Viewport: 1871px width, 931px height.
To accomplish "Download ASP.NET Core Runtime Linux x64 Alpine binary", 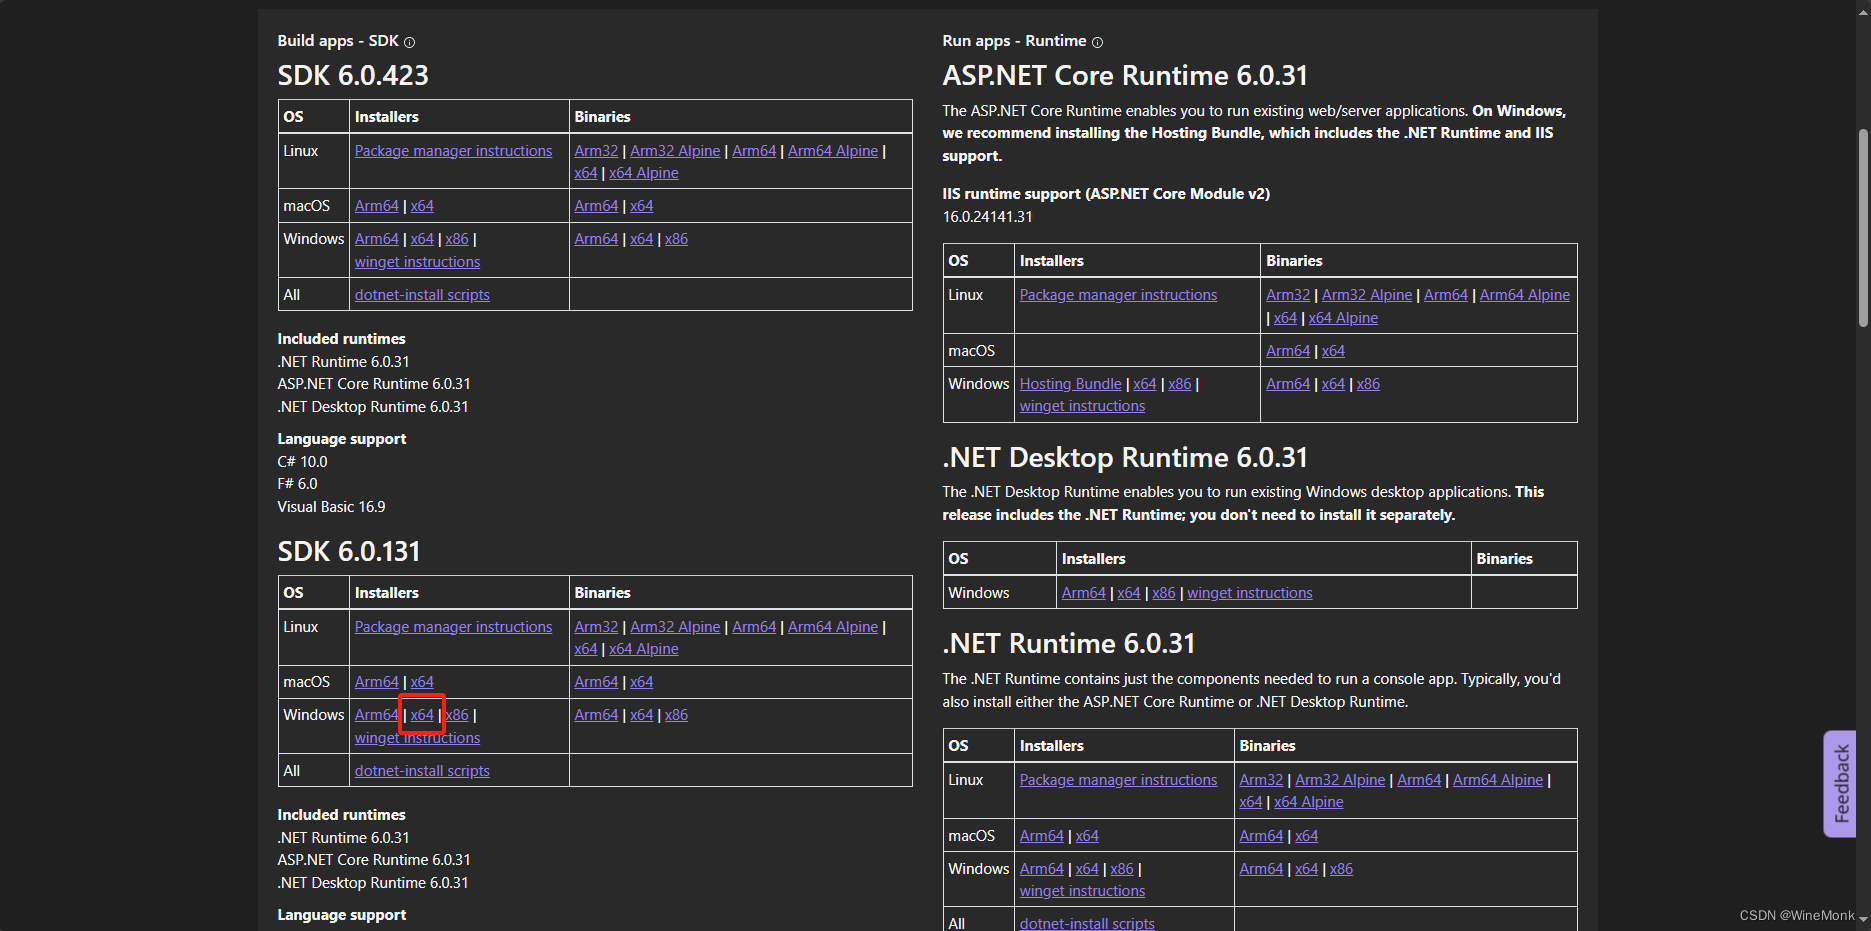I will pos(1343,318).
